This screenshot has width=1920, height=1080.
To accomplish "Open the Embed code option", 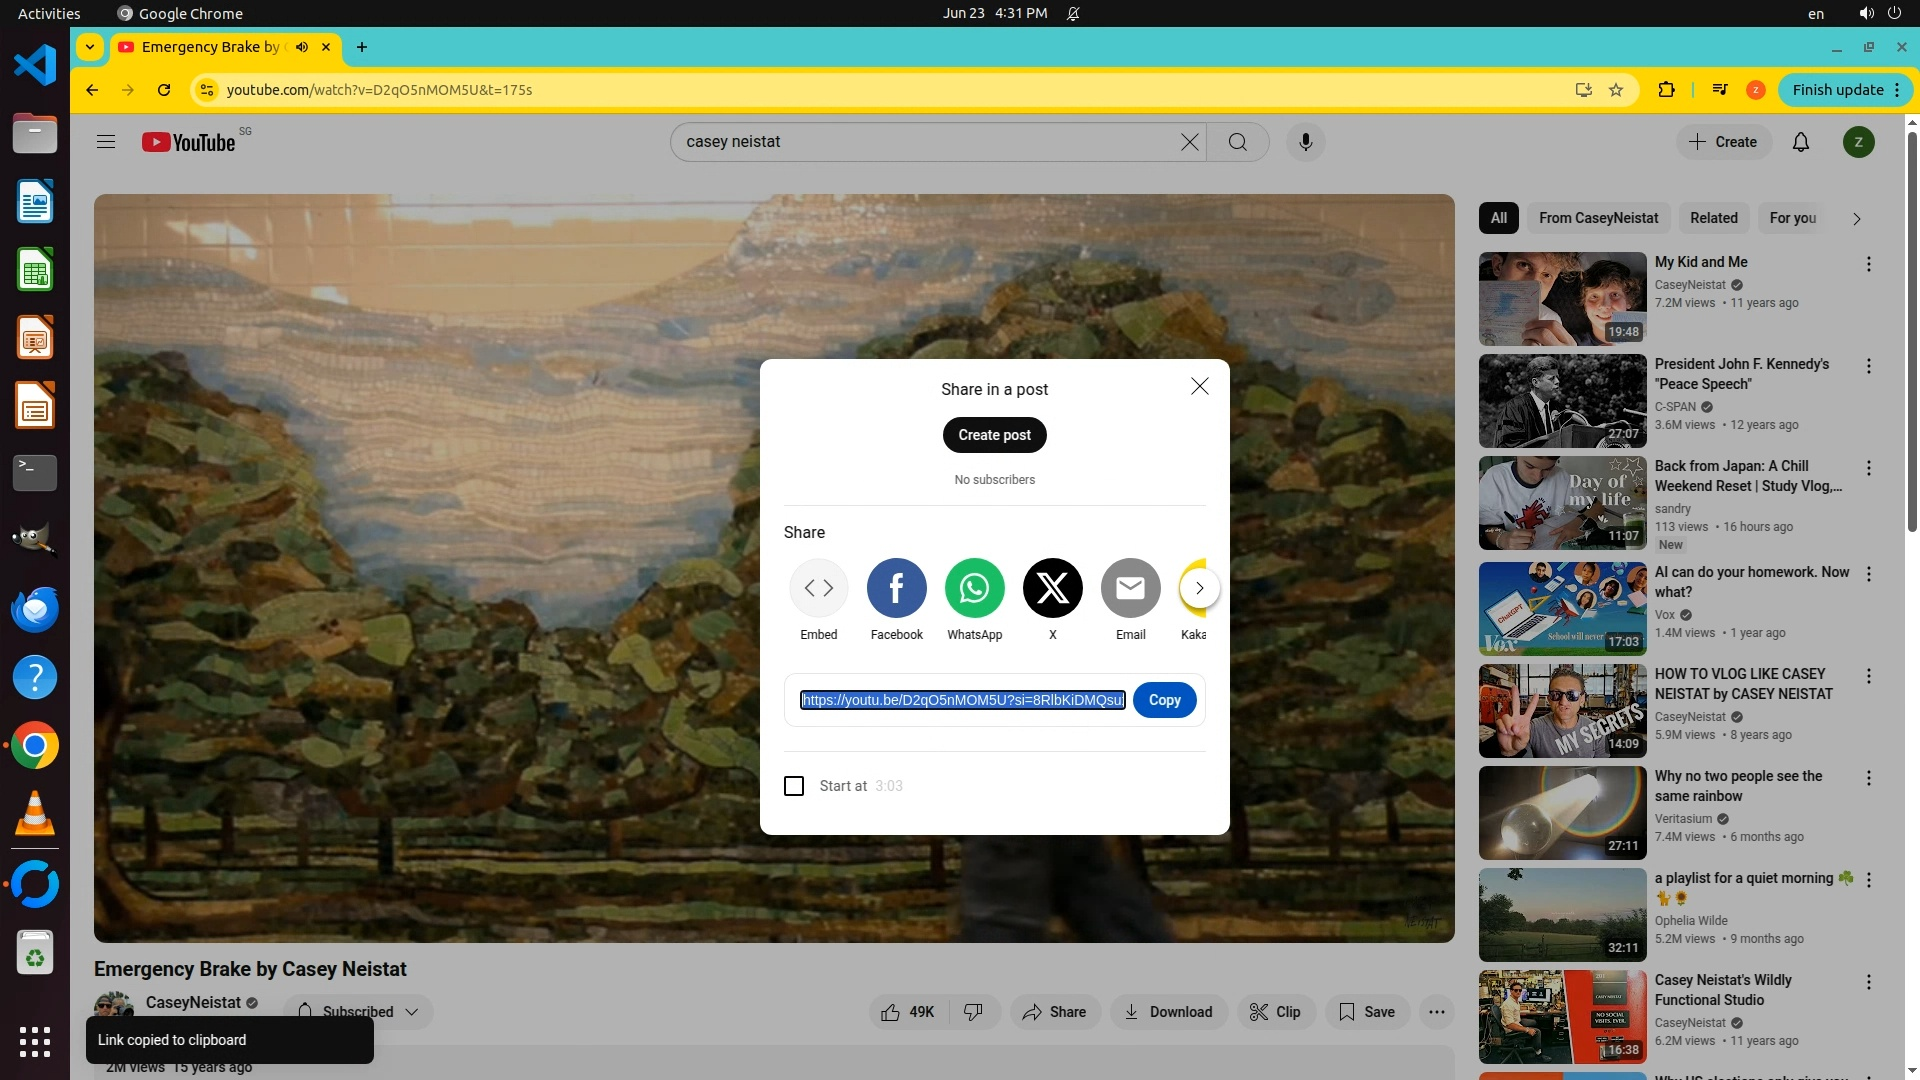I will 818,588.
